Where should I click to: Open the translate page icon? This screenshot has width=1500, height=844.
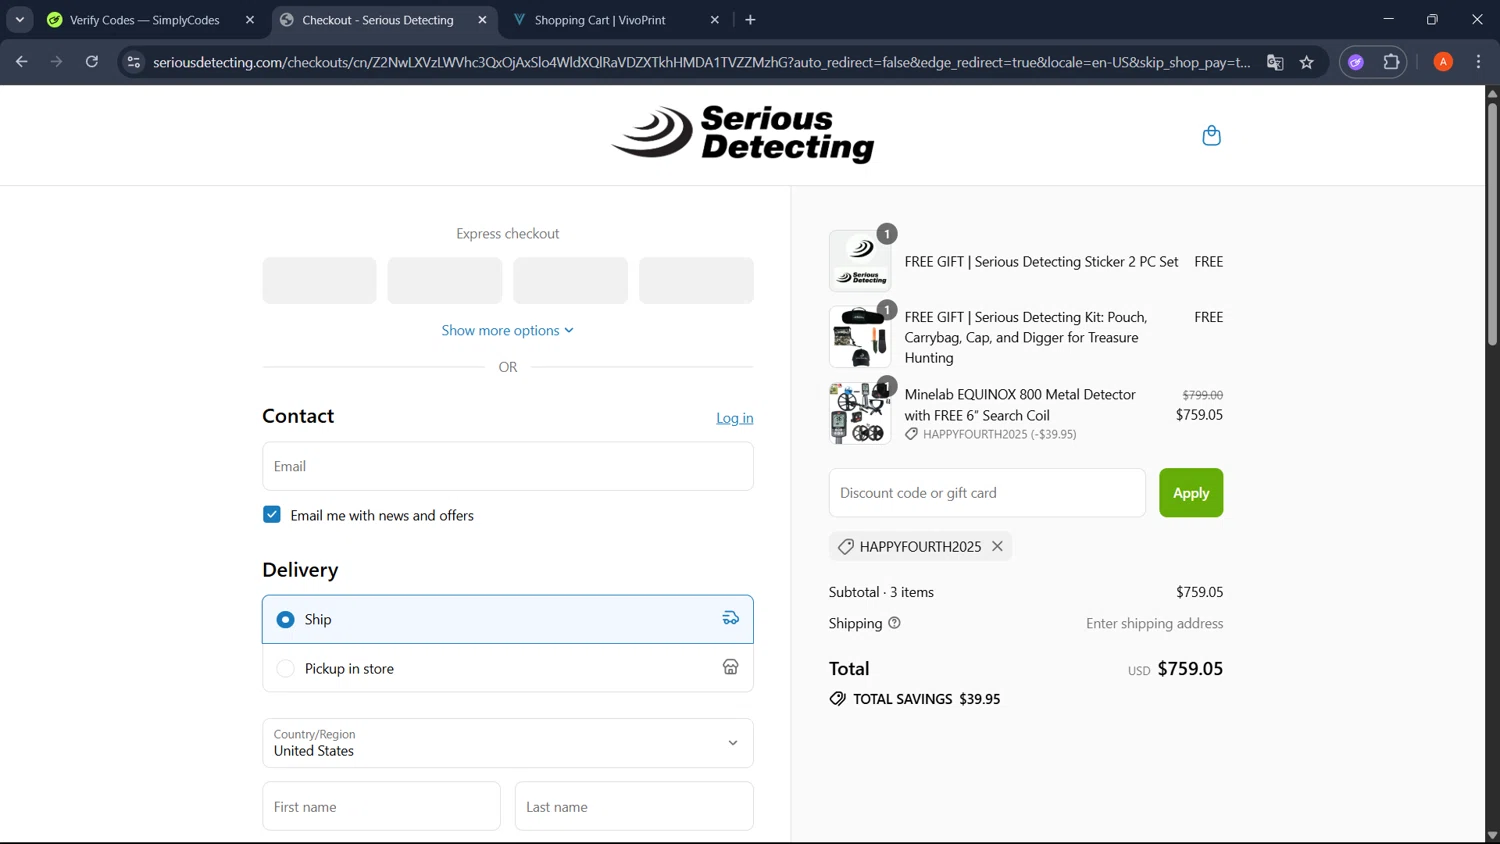(x=1275, y=62)
